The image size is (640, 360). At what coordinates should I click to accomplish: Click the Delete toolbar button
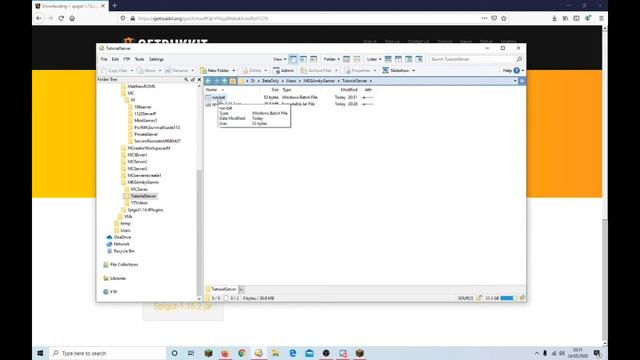click(252, 71)
